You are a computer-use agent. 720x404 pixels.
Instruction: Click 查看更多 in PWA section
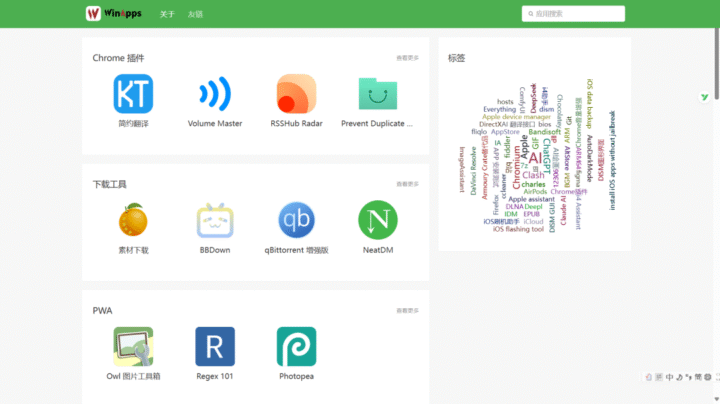click(x=407, y=311)
